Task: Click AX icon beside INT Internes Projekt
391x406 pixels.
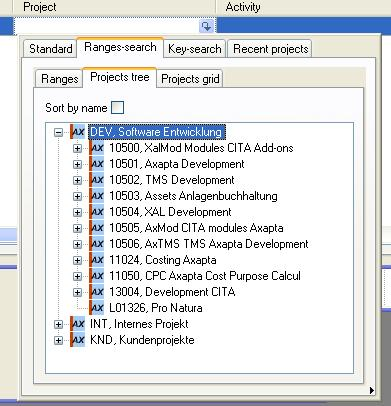Action: pos(78,324)
